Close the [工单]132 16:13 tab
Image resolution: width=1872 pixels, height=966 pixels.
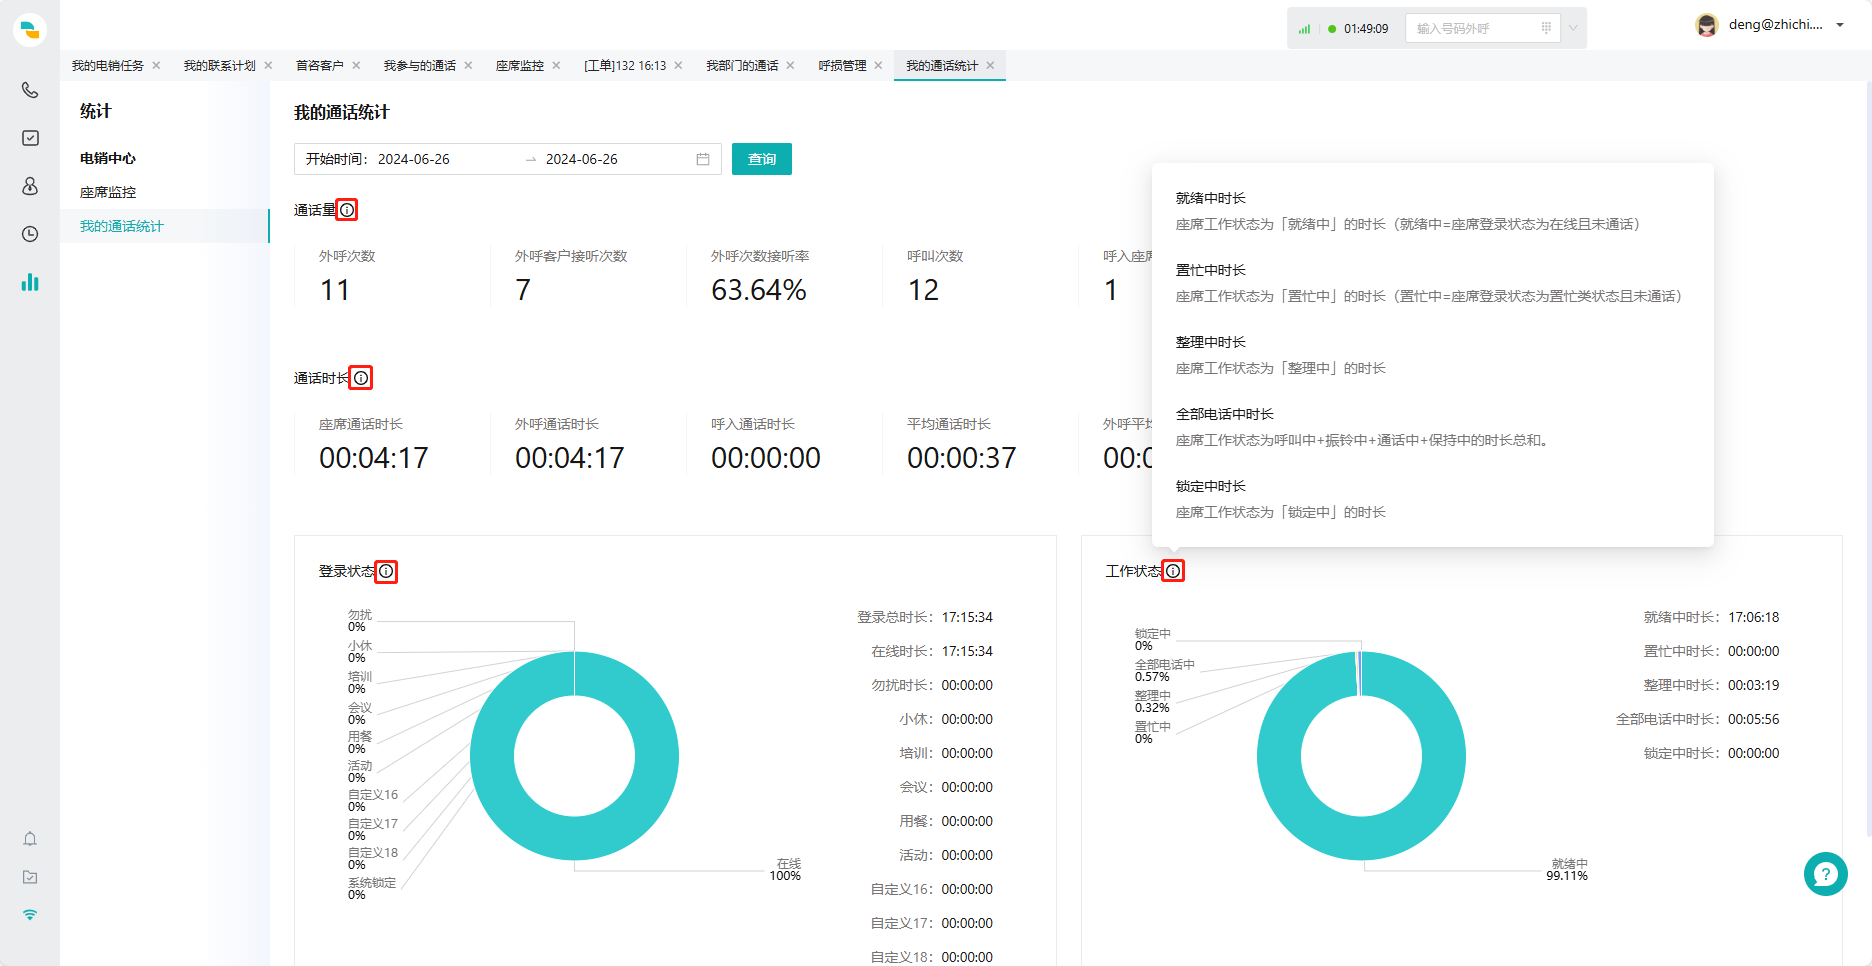tap(678, 65)
